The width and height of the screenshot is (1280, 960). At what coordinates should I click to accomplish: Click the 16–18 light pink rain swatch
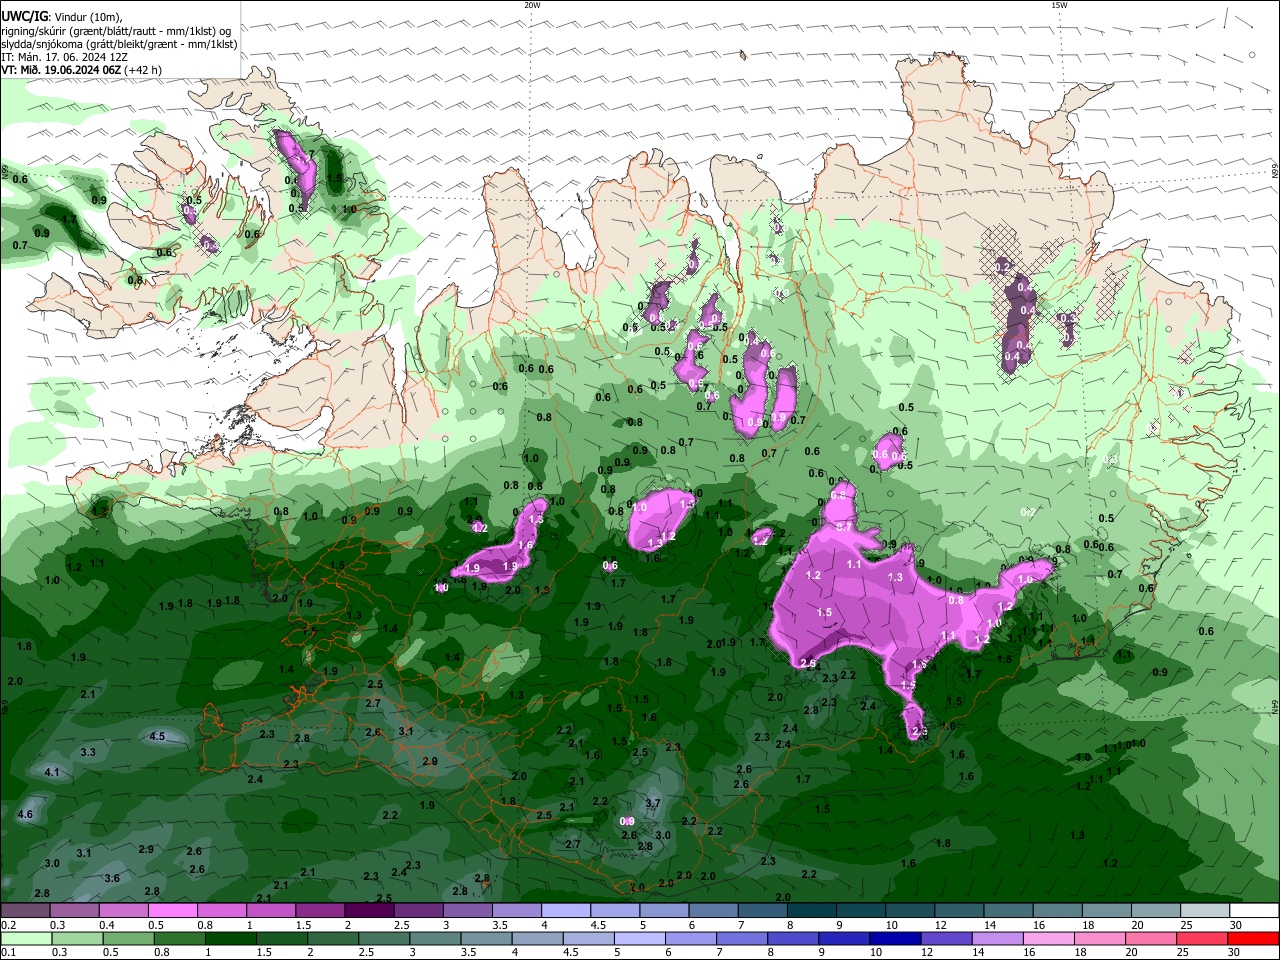point(1050,939)
